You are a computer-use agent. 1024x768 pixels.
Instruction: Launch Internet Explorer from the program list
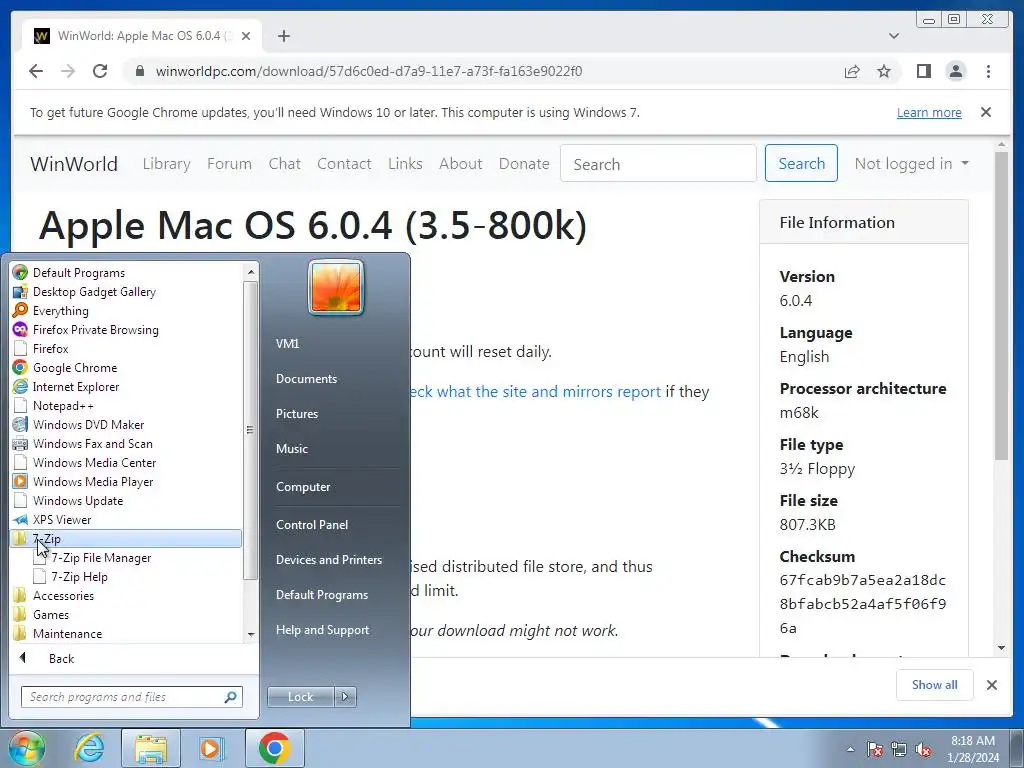pyautogui.click(x=76, y=386)
